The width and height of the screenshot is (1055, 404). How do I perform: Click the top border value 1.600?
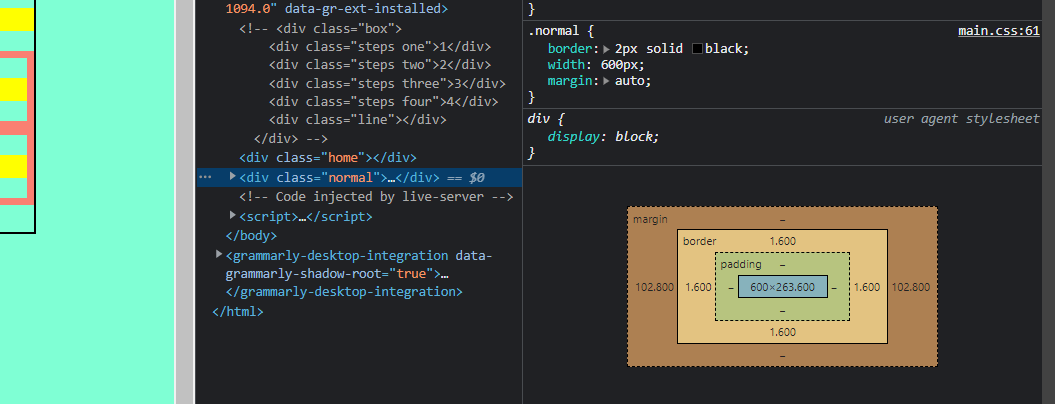click(783, 241)
